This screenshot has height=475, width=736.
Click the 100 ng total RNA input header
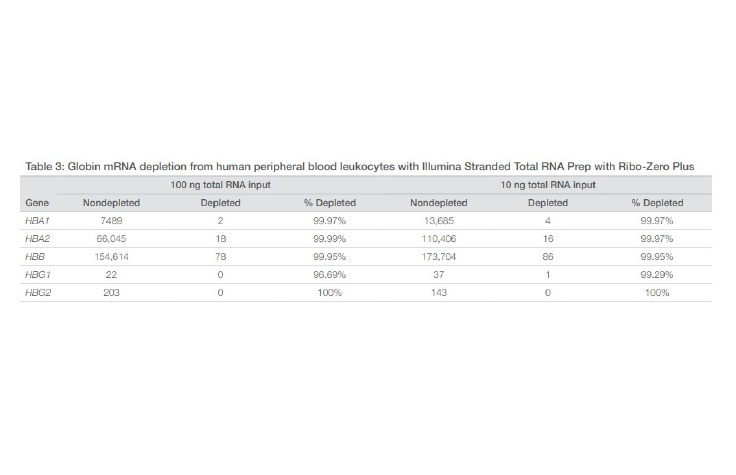pyautogui.click(x=220, y=185)
